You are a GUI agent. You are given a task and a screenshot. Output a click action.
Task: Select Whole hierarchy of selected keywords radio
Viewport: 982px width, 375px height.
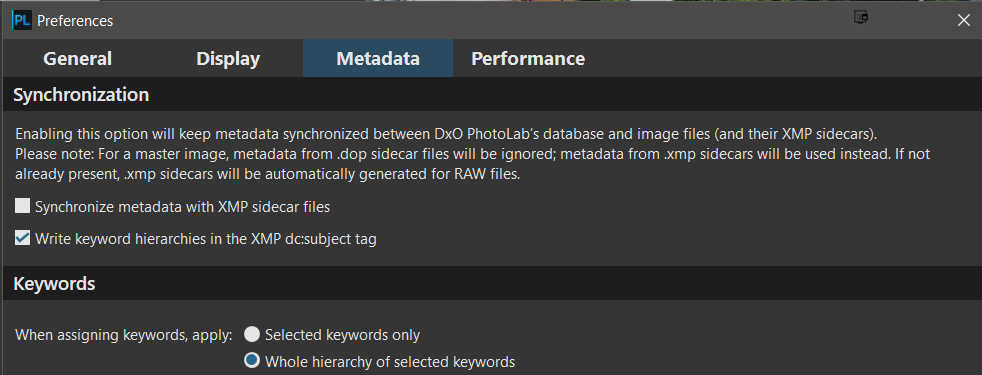[x=252, y=361]
